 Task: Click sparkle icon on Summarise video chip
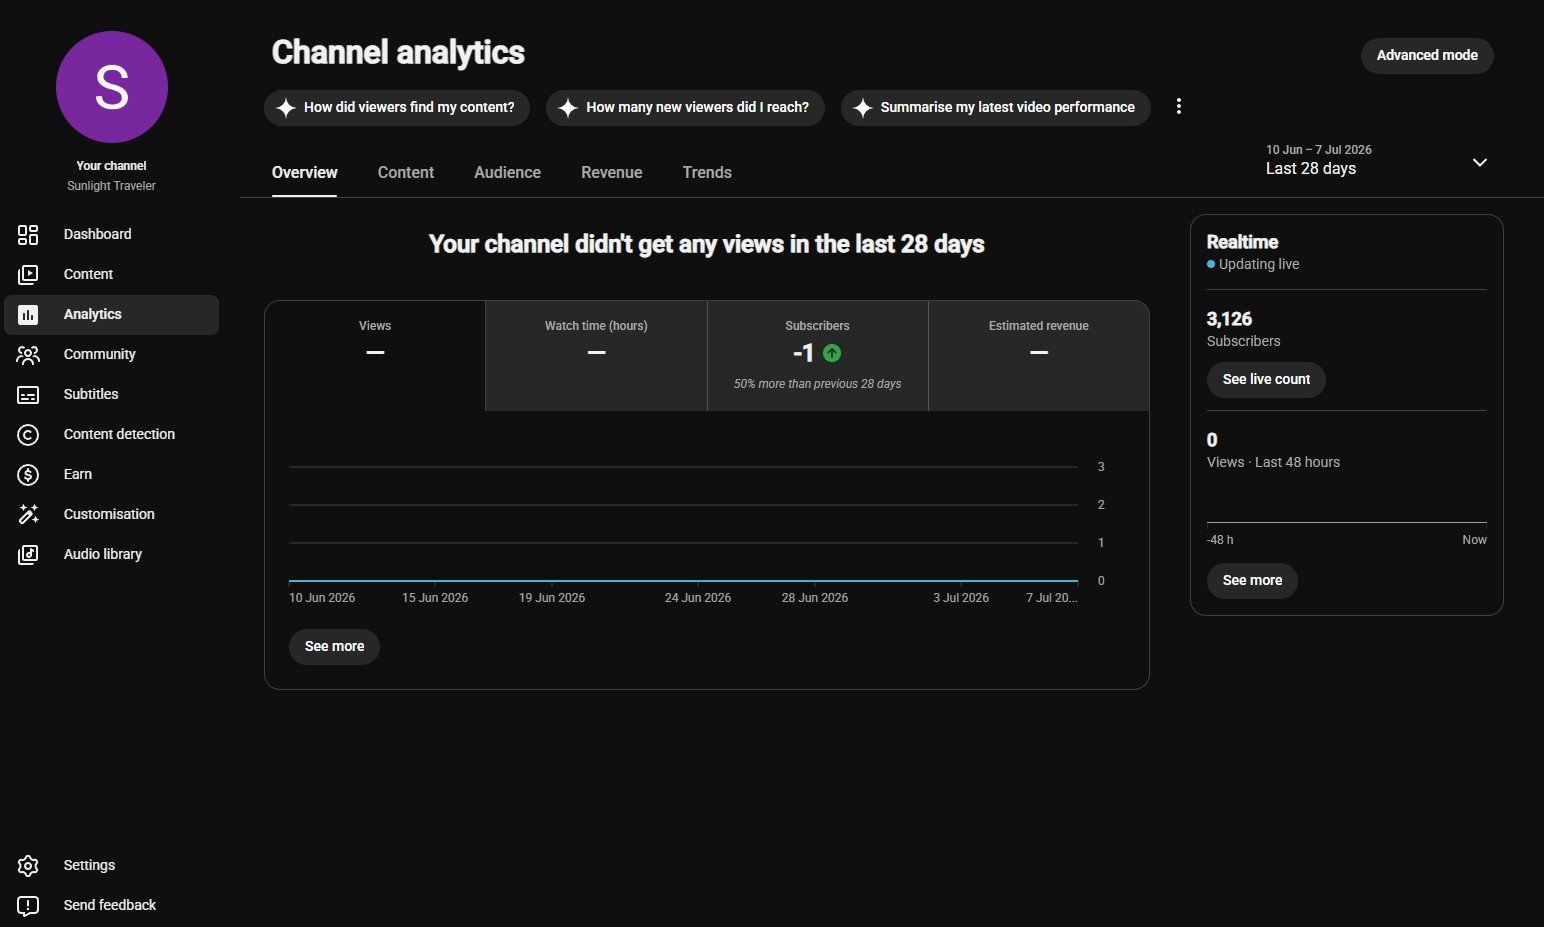click(x=863, y=107)
